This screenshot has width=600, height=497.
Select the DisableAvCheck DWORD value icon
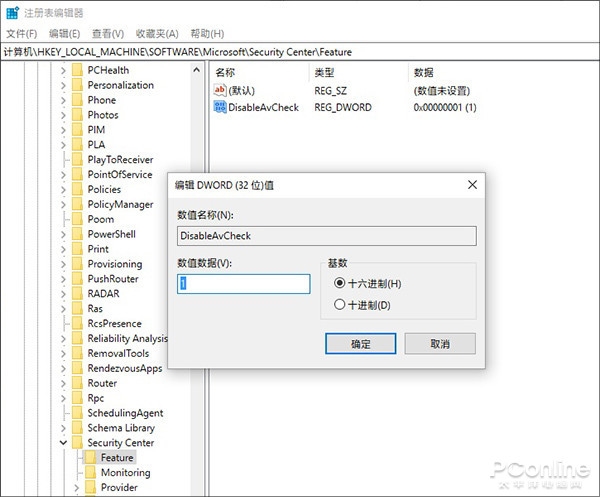coord(220,107)
